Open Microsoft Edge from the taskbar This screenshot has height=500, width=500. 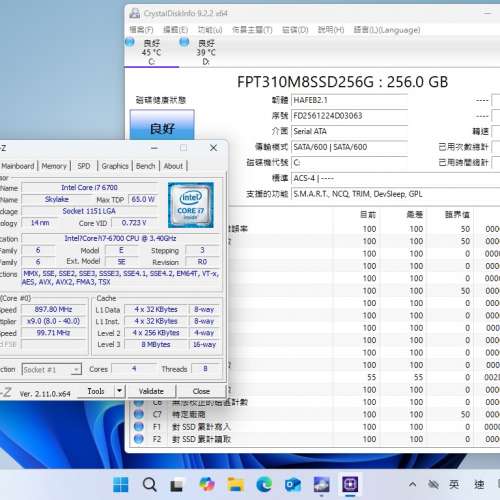264,484
